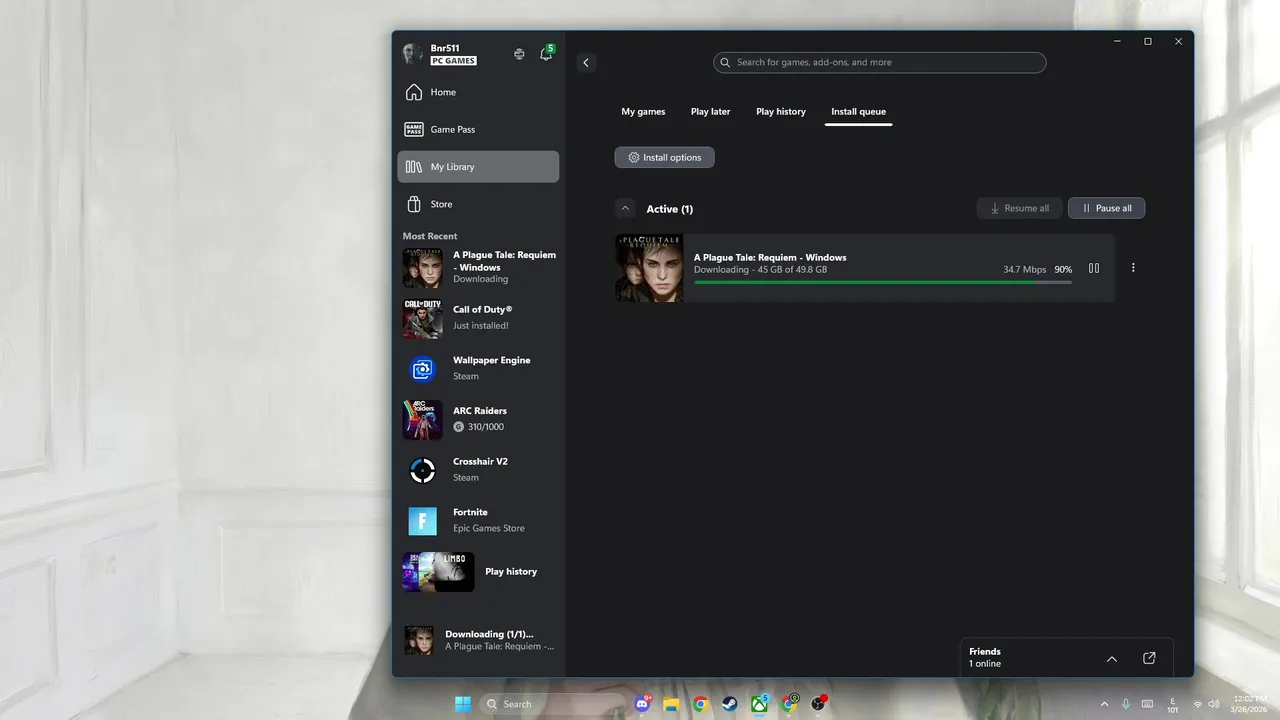1280x720 pixels.
Task: Switch to Play history tab
Action: [781, 112]
